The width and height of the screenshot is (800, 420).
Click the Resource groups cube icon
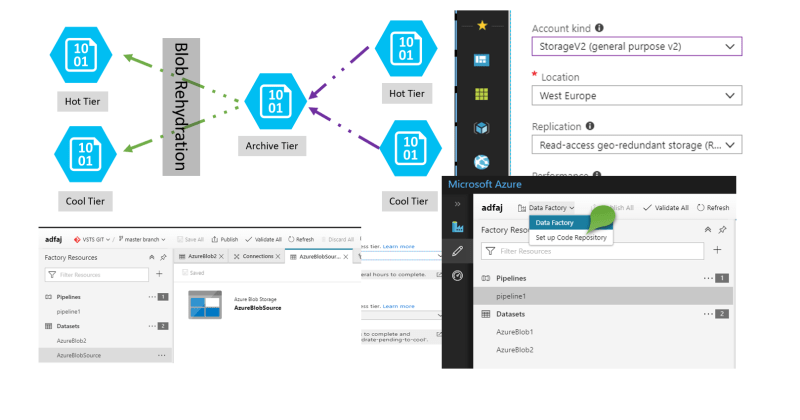pos(482,127)
